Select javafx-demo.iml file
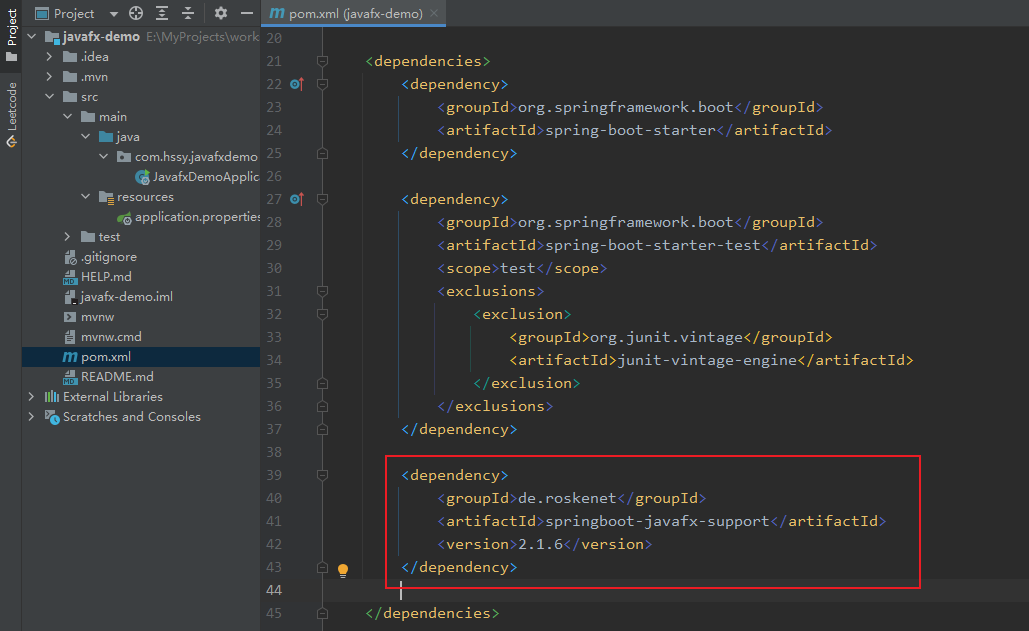The height and width of the screenshot is (631, 1029). tap(127, 297)
